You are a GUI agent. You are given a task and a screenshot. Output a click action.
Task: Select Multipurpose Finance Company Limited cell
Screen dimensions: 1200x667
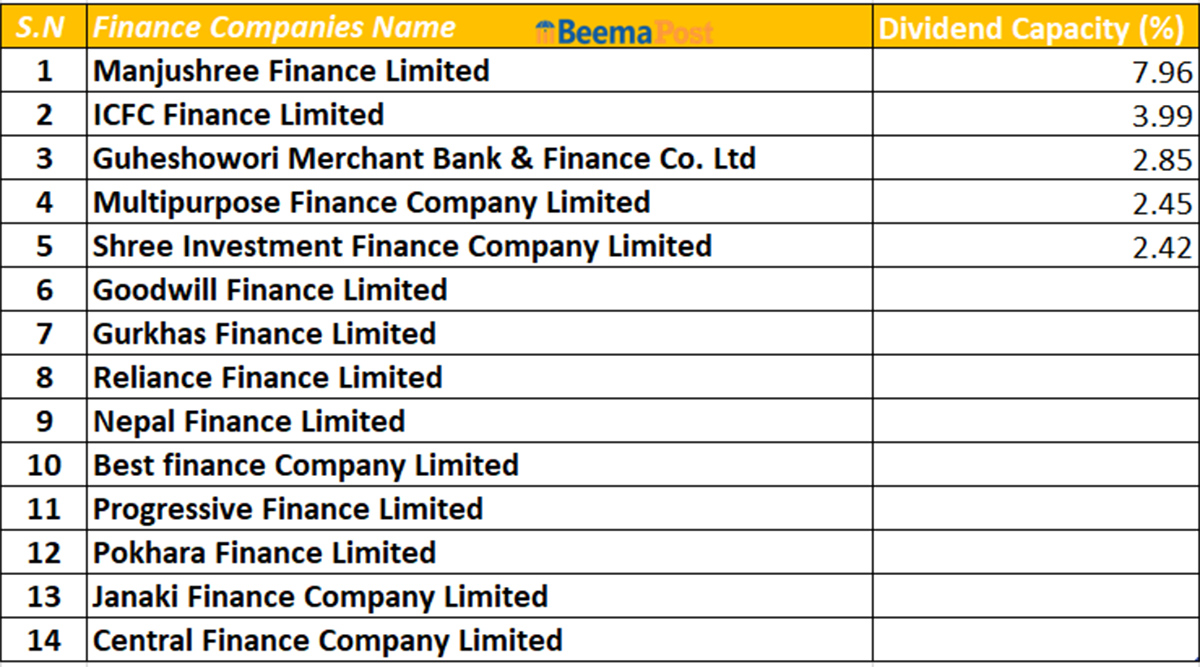371,203
